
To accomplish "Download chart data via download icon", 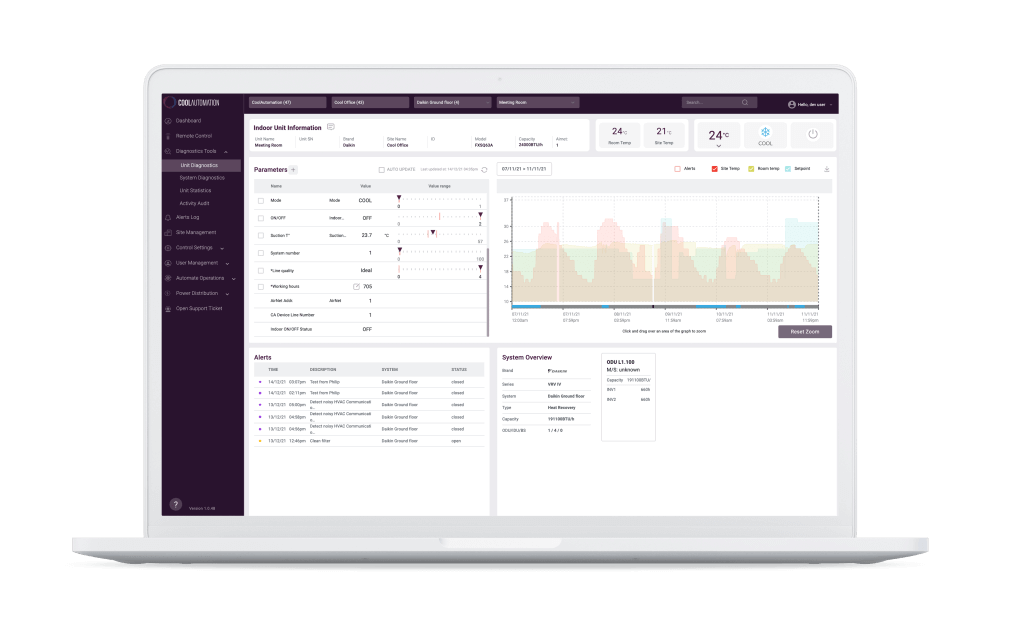I will 827,169.
